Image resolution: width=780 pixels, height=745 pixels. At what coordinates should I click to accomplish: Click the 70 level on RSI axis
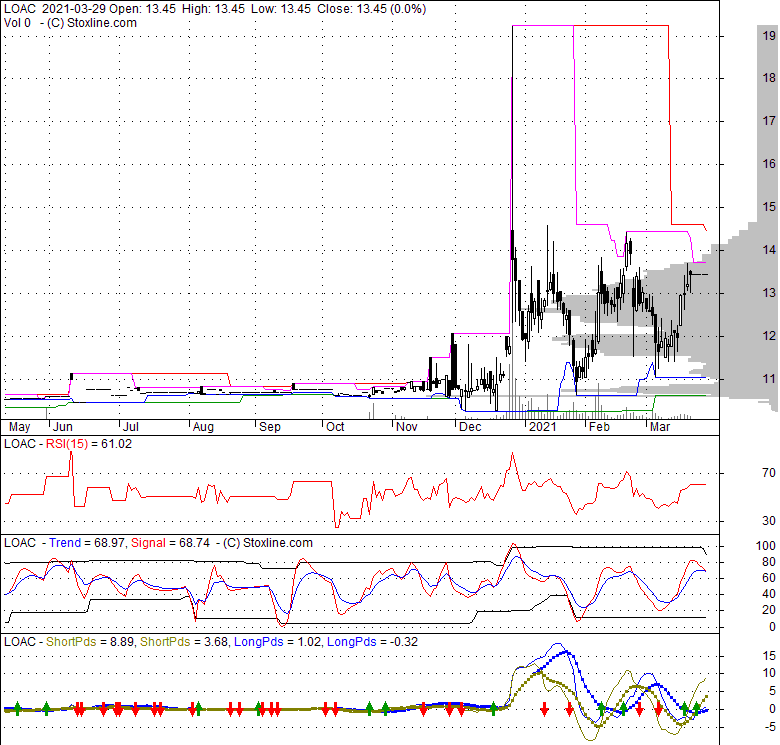pyautogui.click(x=769, y=472)
